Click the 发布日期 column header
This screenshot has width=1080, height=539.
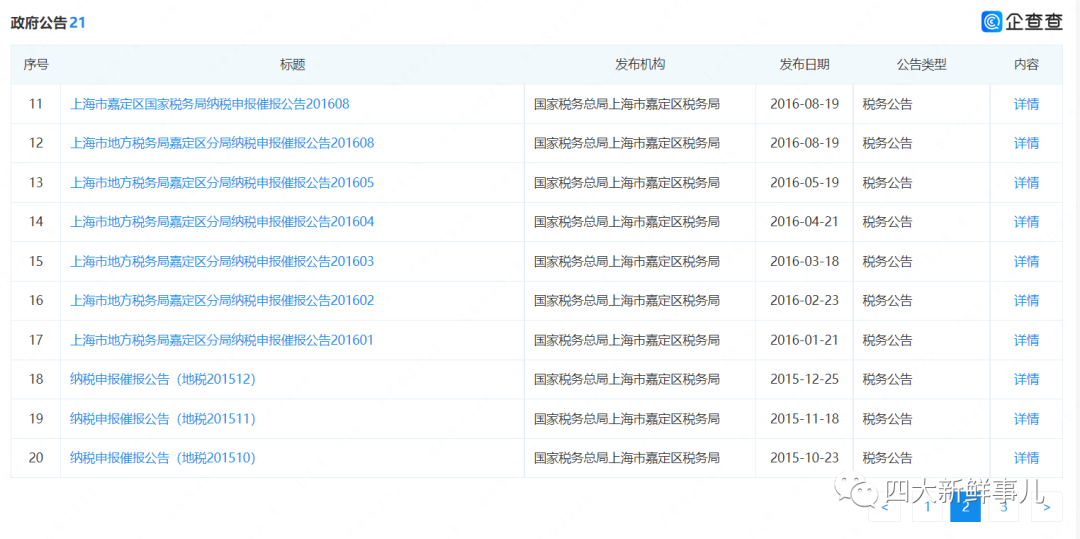point(804,65)
